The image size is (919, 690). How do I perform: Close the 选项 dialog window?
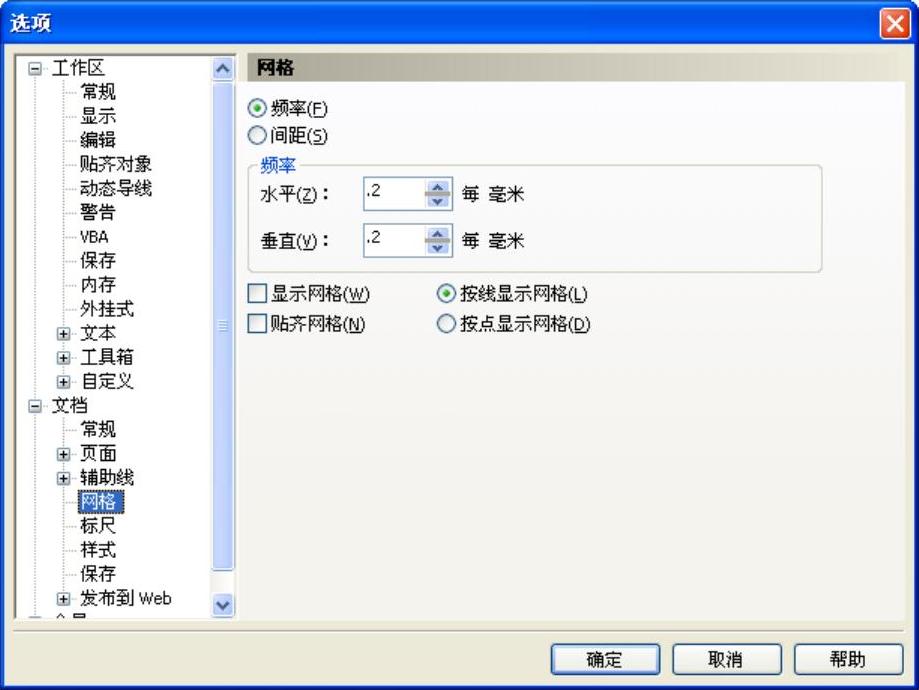point(894,23)
